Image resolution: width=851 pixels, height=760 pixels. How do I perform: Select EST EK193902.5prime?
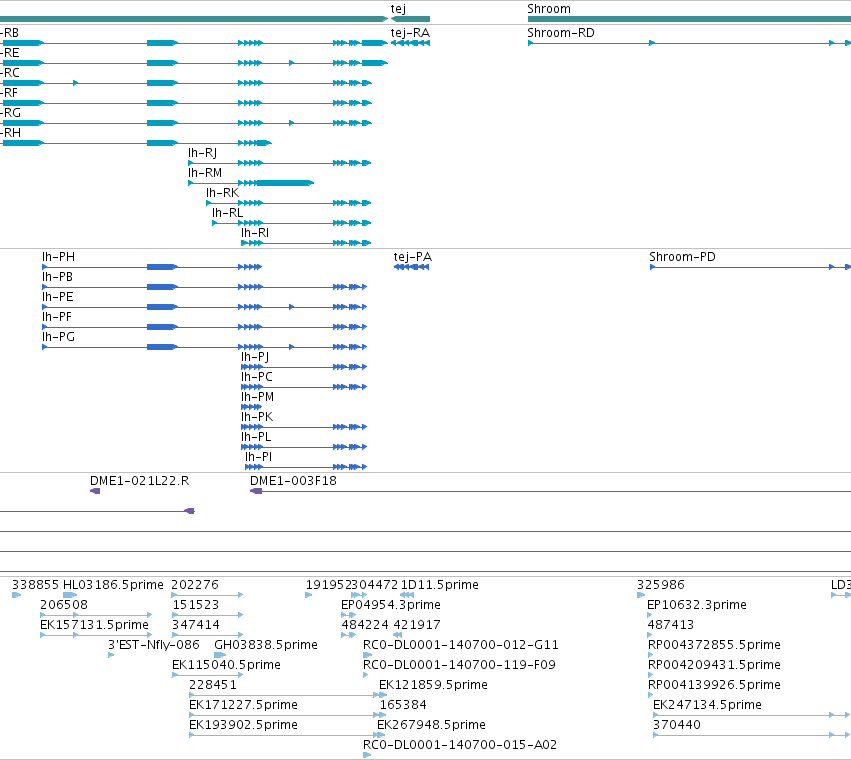(x=243, y=725)
